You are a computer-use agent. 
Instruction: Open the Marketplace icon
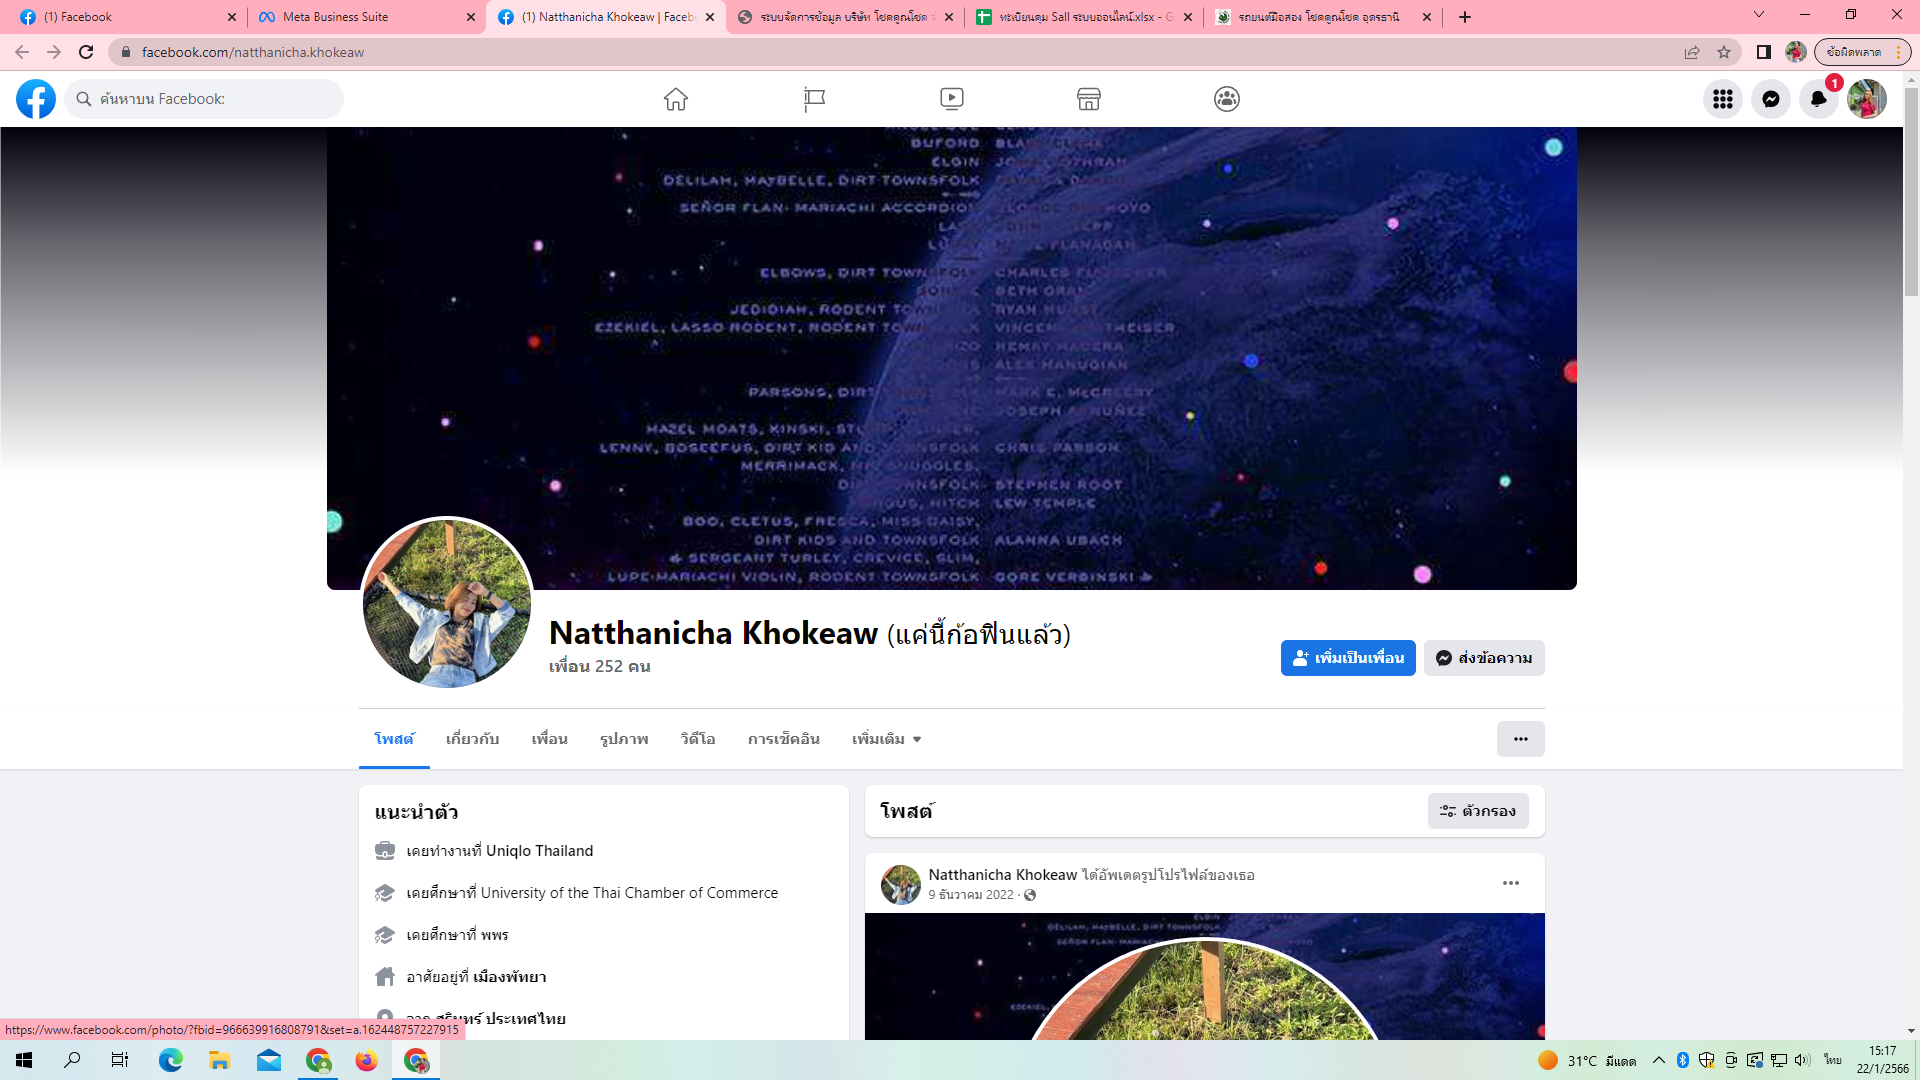1089,99
